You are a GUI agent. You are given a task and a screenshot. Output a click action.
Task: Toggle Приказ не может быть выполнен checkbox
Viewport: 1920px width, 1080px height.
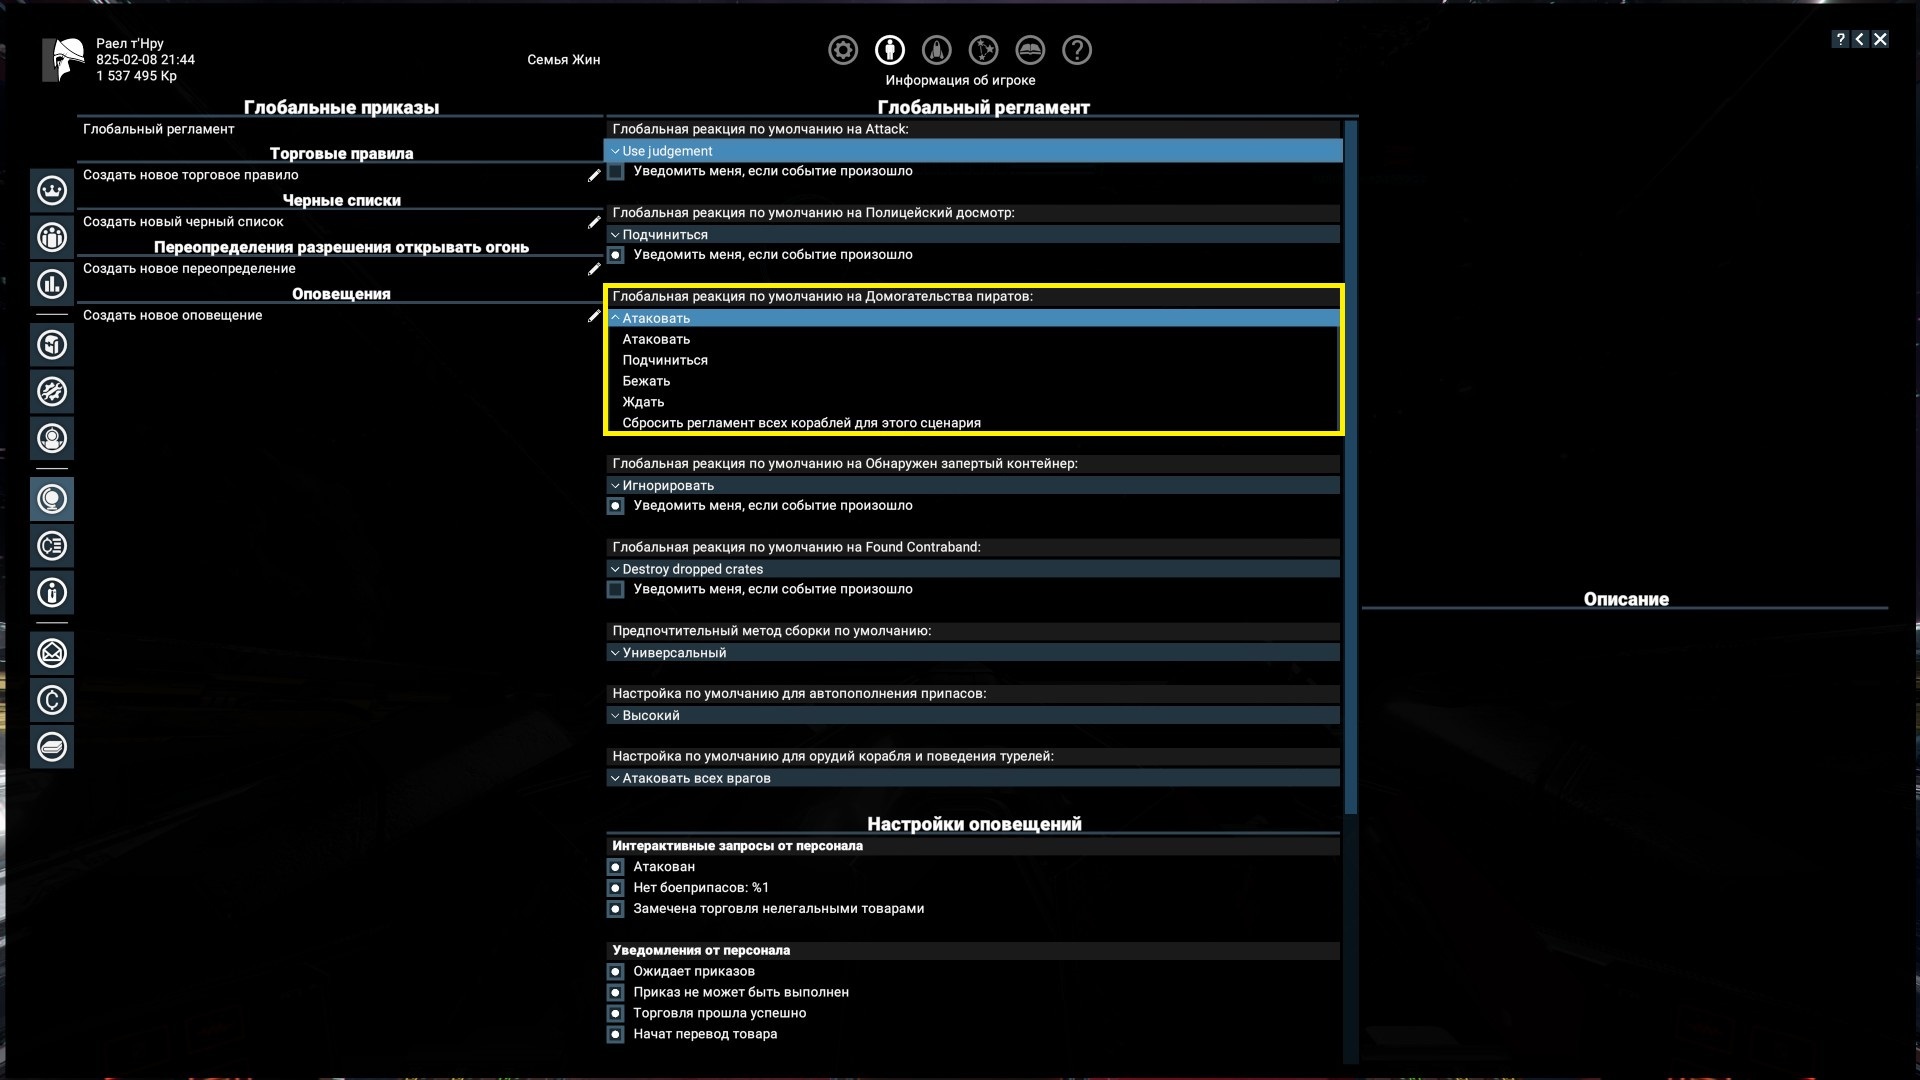616,993
